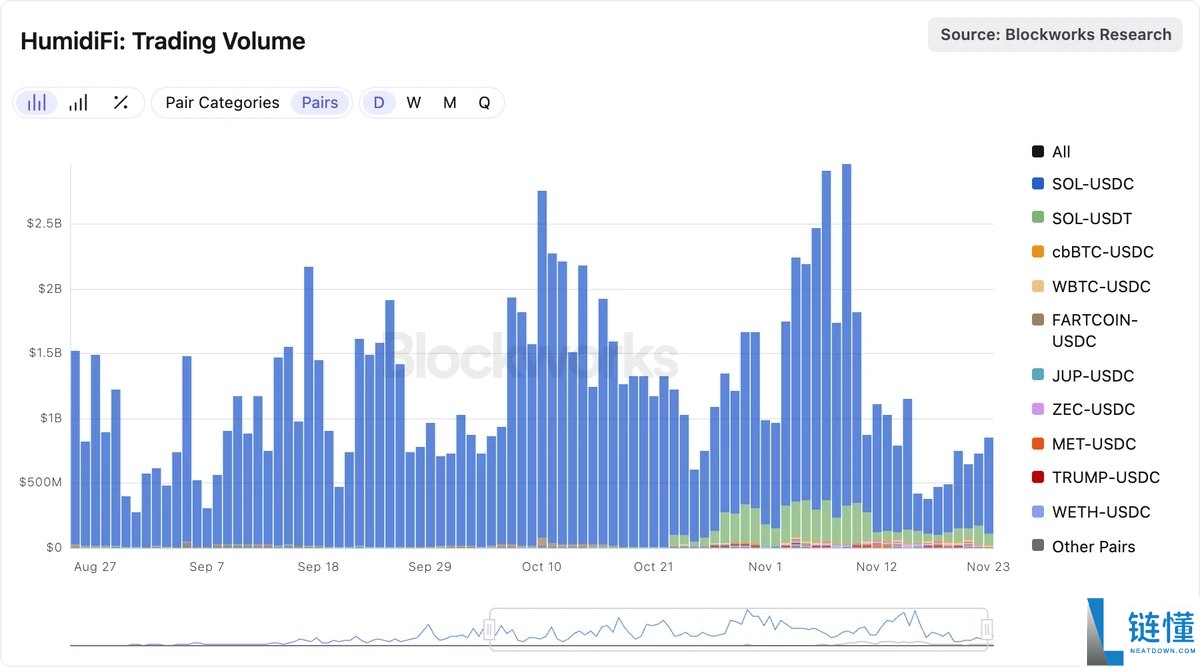Click Source: Blockworks Research button
This screenshot has height=667, width=1200.
[x=1055, y=35]
